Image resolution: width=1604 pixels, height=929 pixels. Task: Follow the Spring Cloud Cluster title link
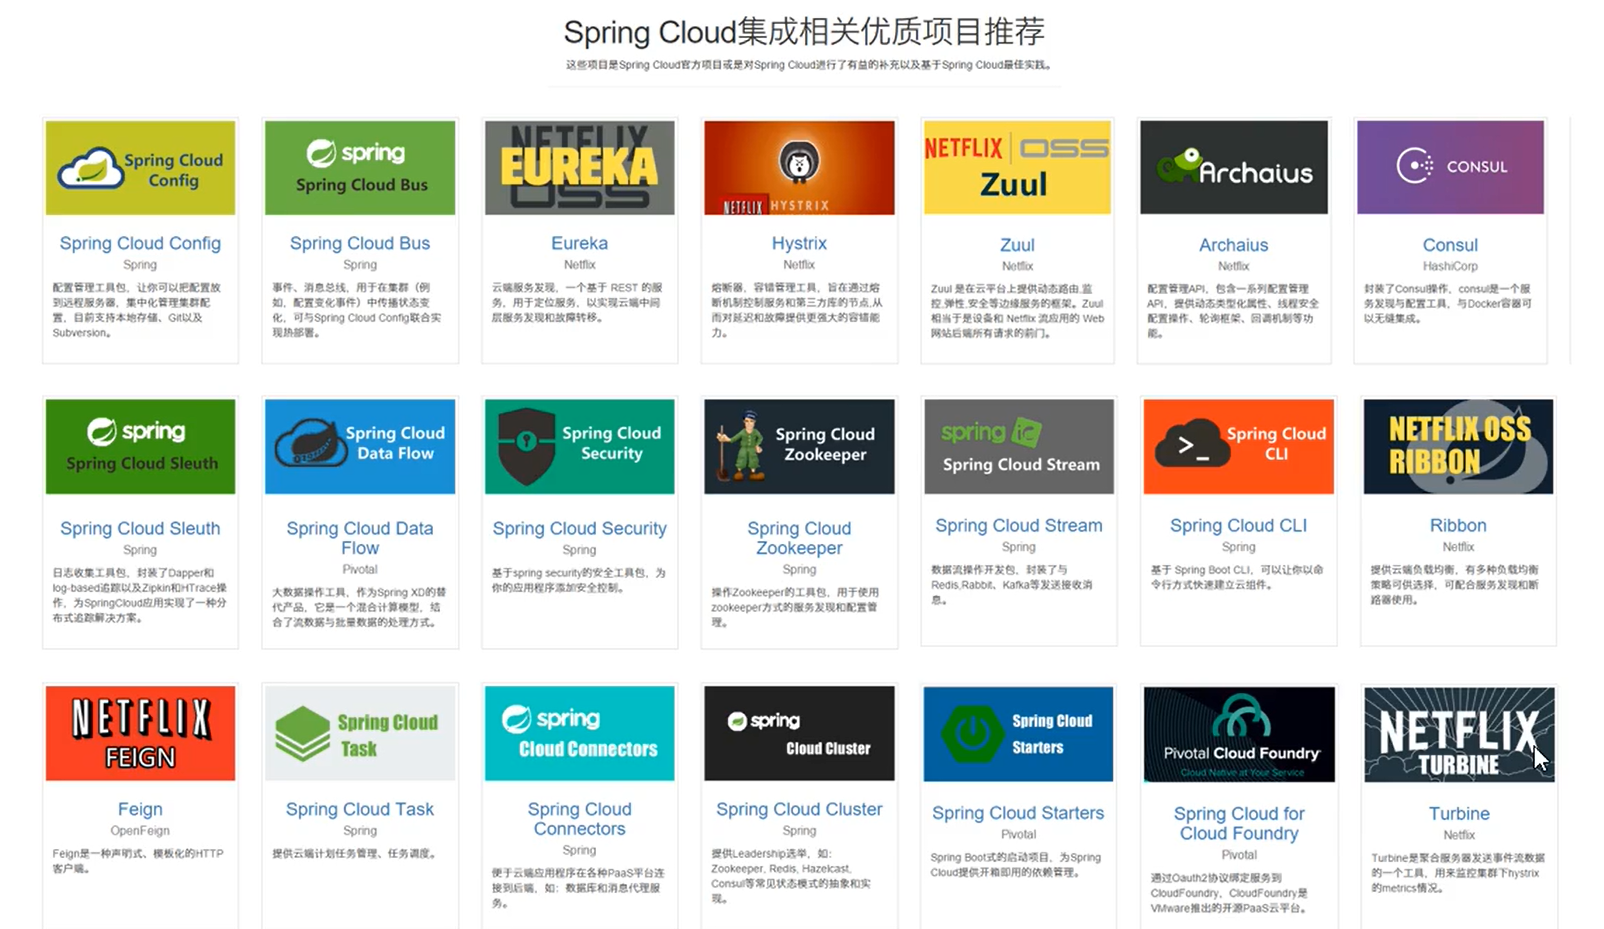[x=799, y=809]
